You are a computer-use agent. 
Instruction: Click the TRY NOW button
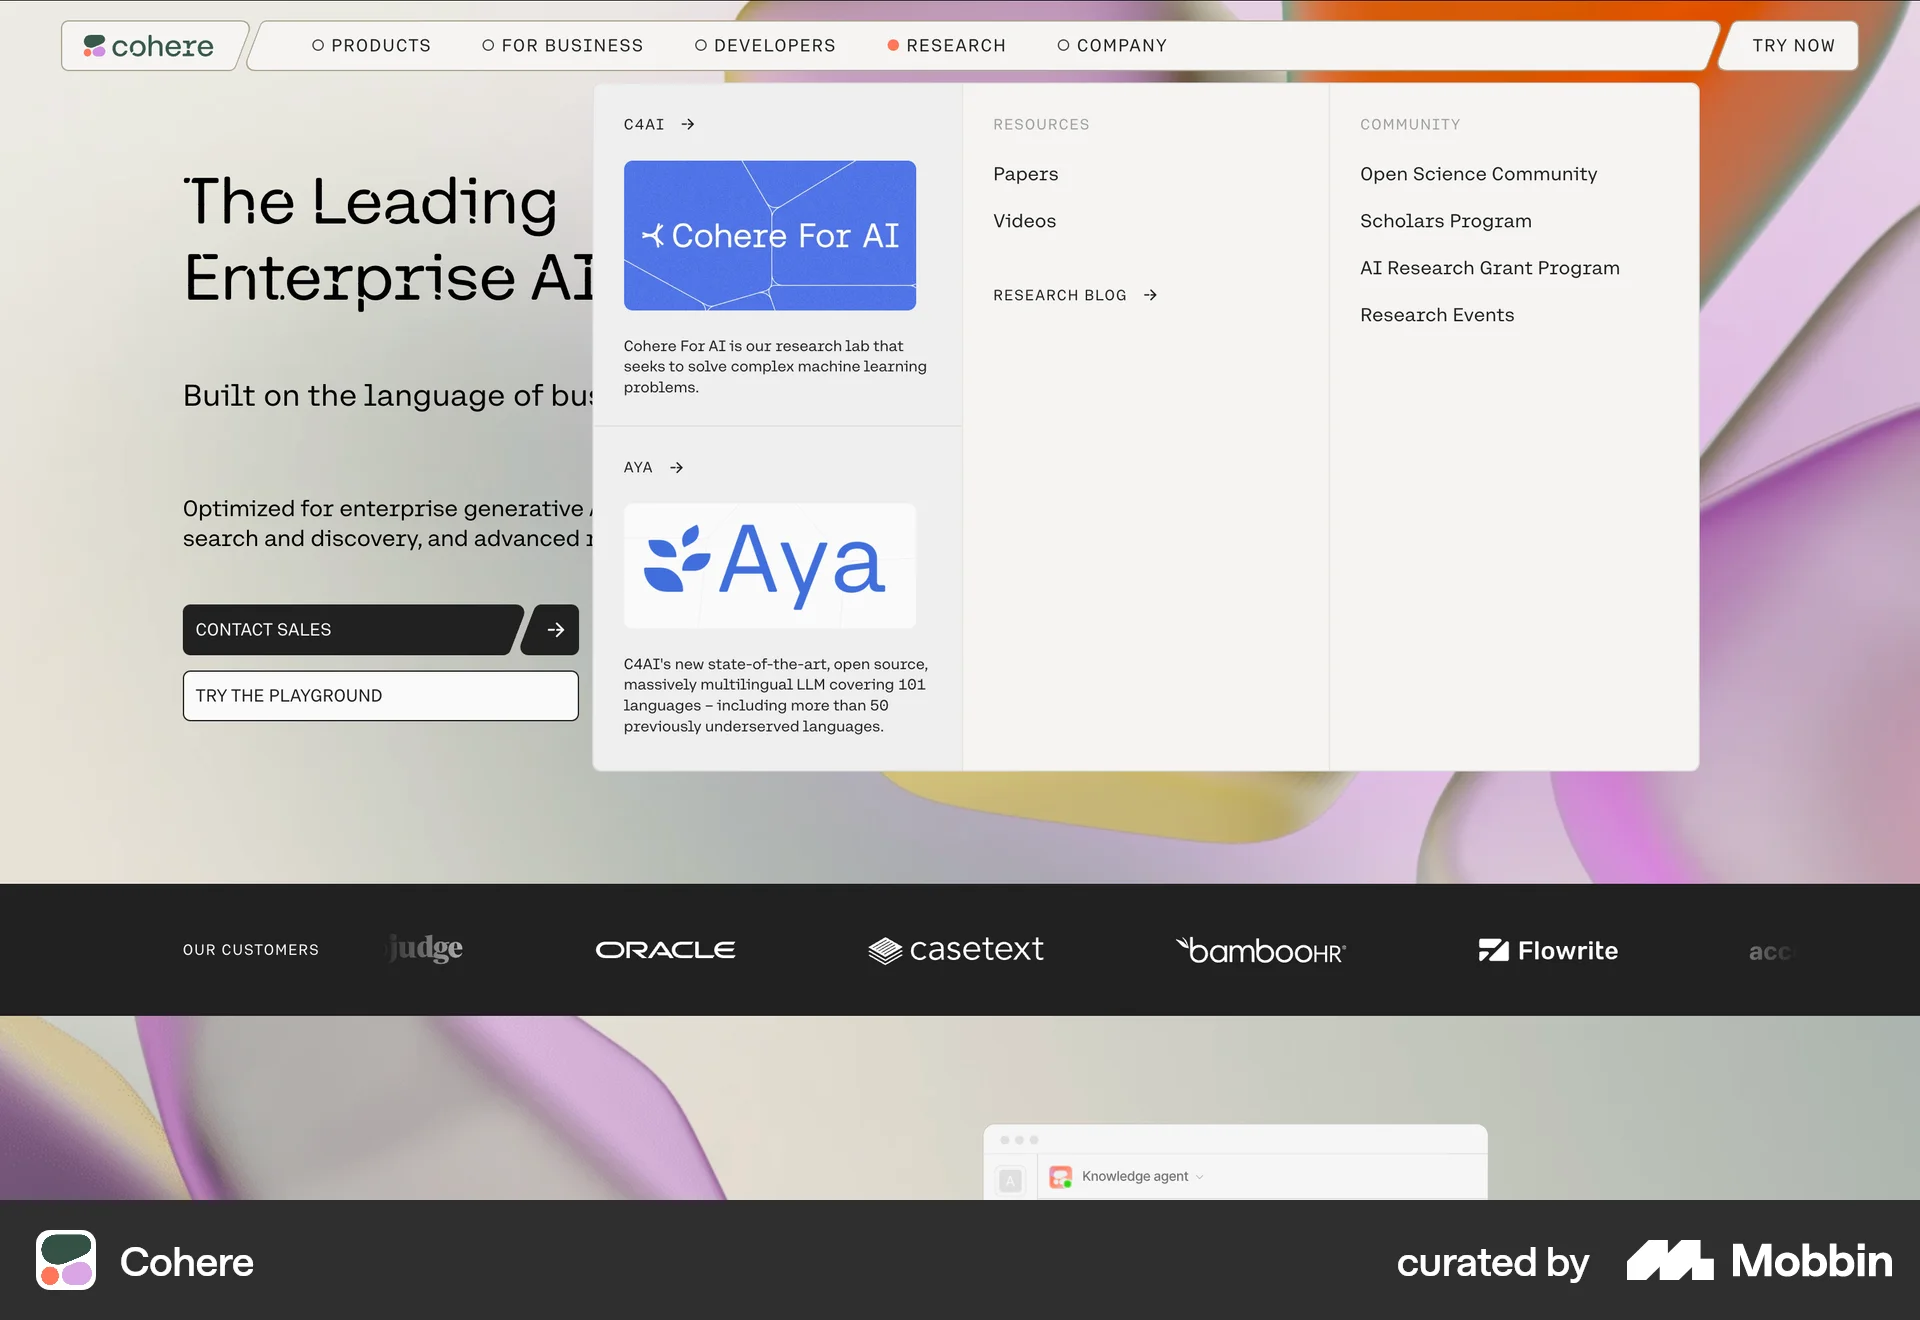tap(1793, 45)
